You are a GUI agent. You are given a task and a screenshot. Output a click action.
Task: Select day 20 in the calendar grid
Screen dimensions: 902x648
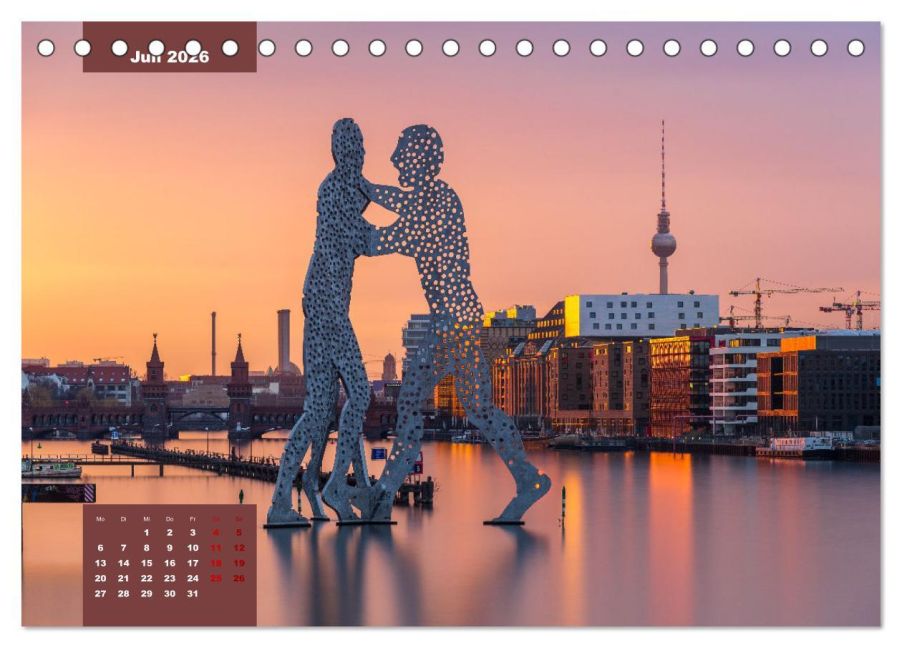[101, 578]
